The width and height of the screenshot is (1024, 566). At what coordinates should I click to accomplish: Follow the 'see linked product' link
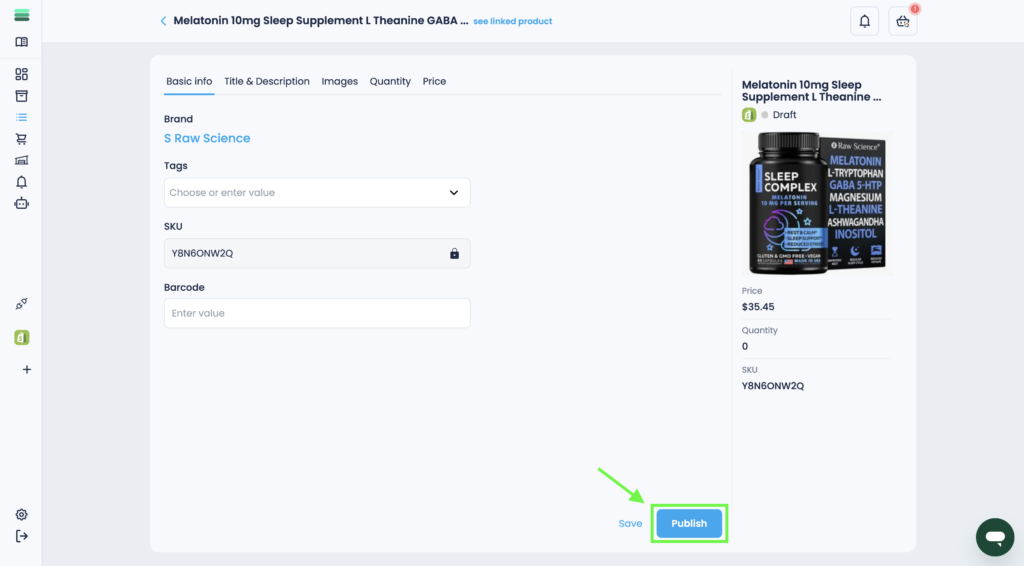[512, 21]
